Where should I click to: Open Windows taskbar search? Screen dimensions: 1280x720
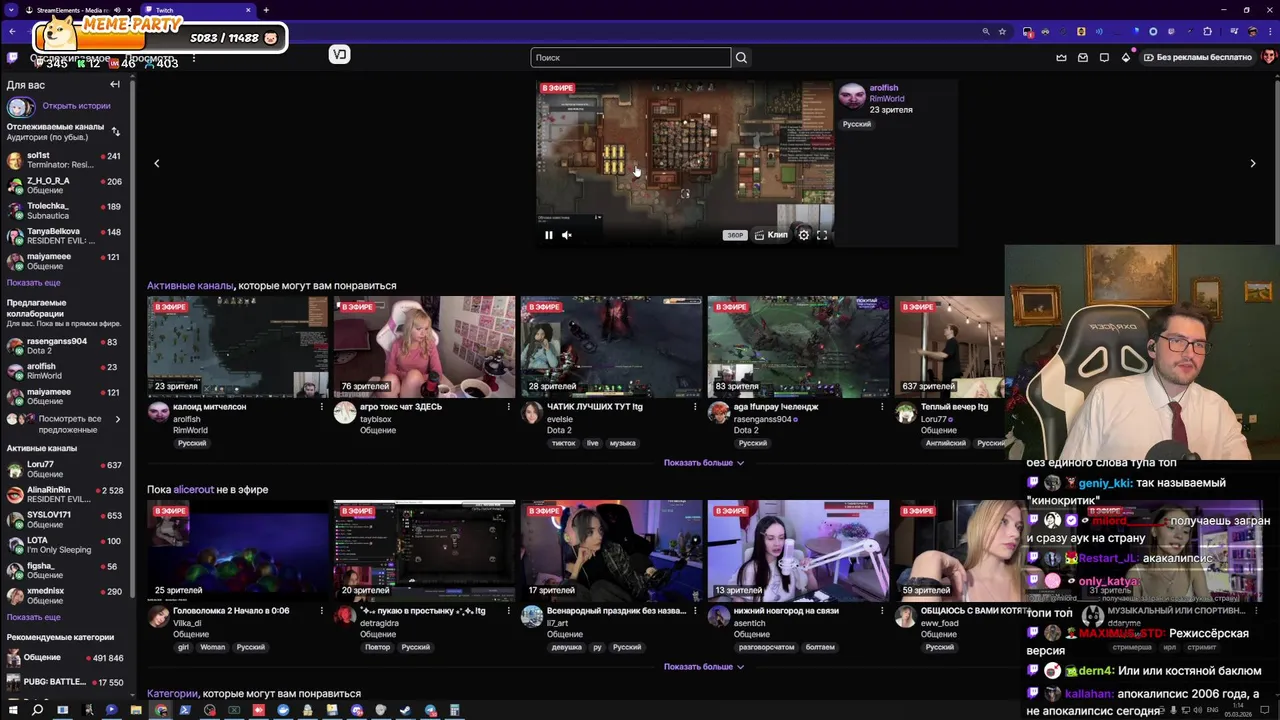[38, 710]
